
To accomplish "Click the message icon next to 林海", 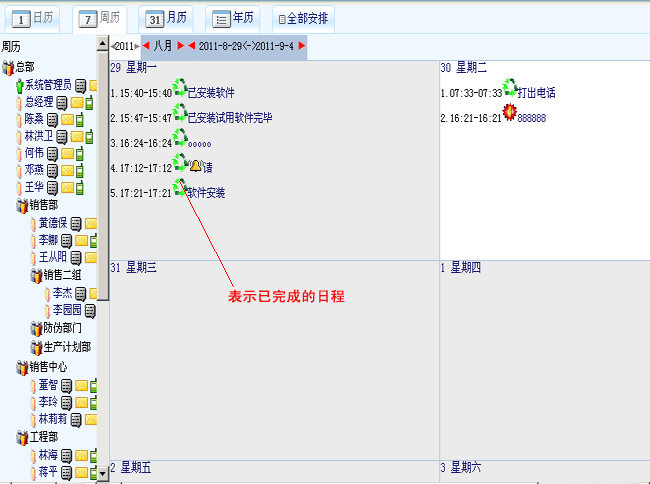I will click(x=66, y=455).
